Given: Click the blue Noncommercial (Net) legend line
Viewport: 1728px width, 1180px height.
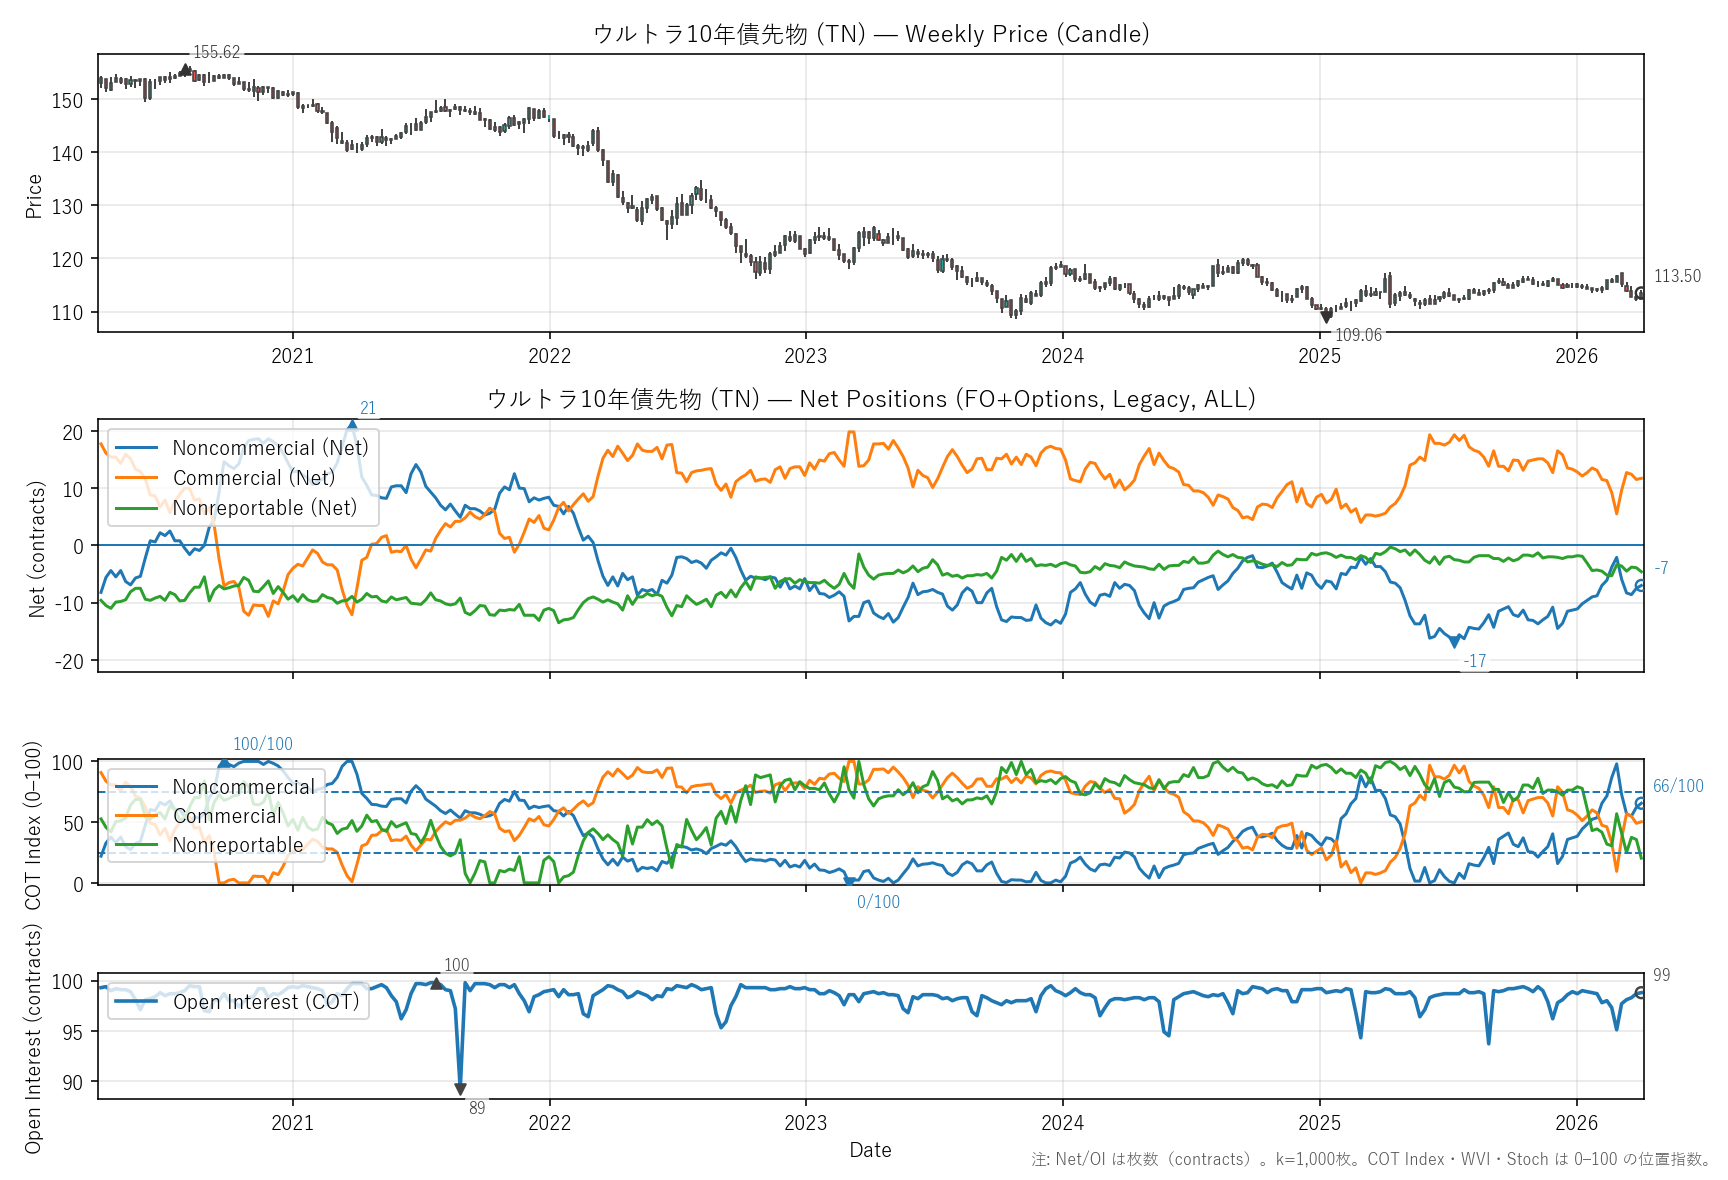Looking at the screenshot, I should [137, 448].
